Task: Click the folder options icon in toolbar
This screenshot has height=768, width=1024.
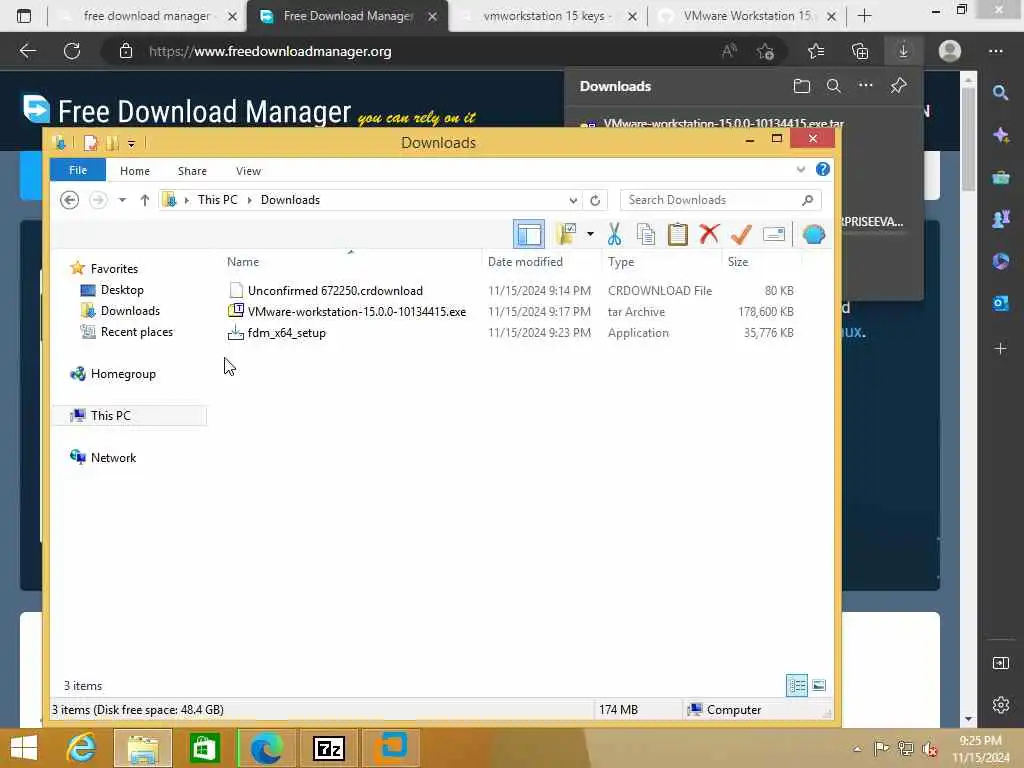Action: 566,234
